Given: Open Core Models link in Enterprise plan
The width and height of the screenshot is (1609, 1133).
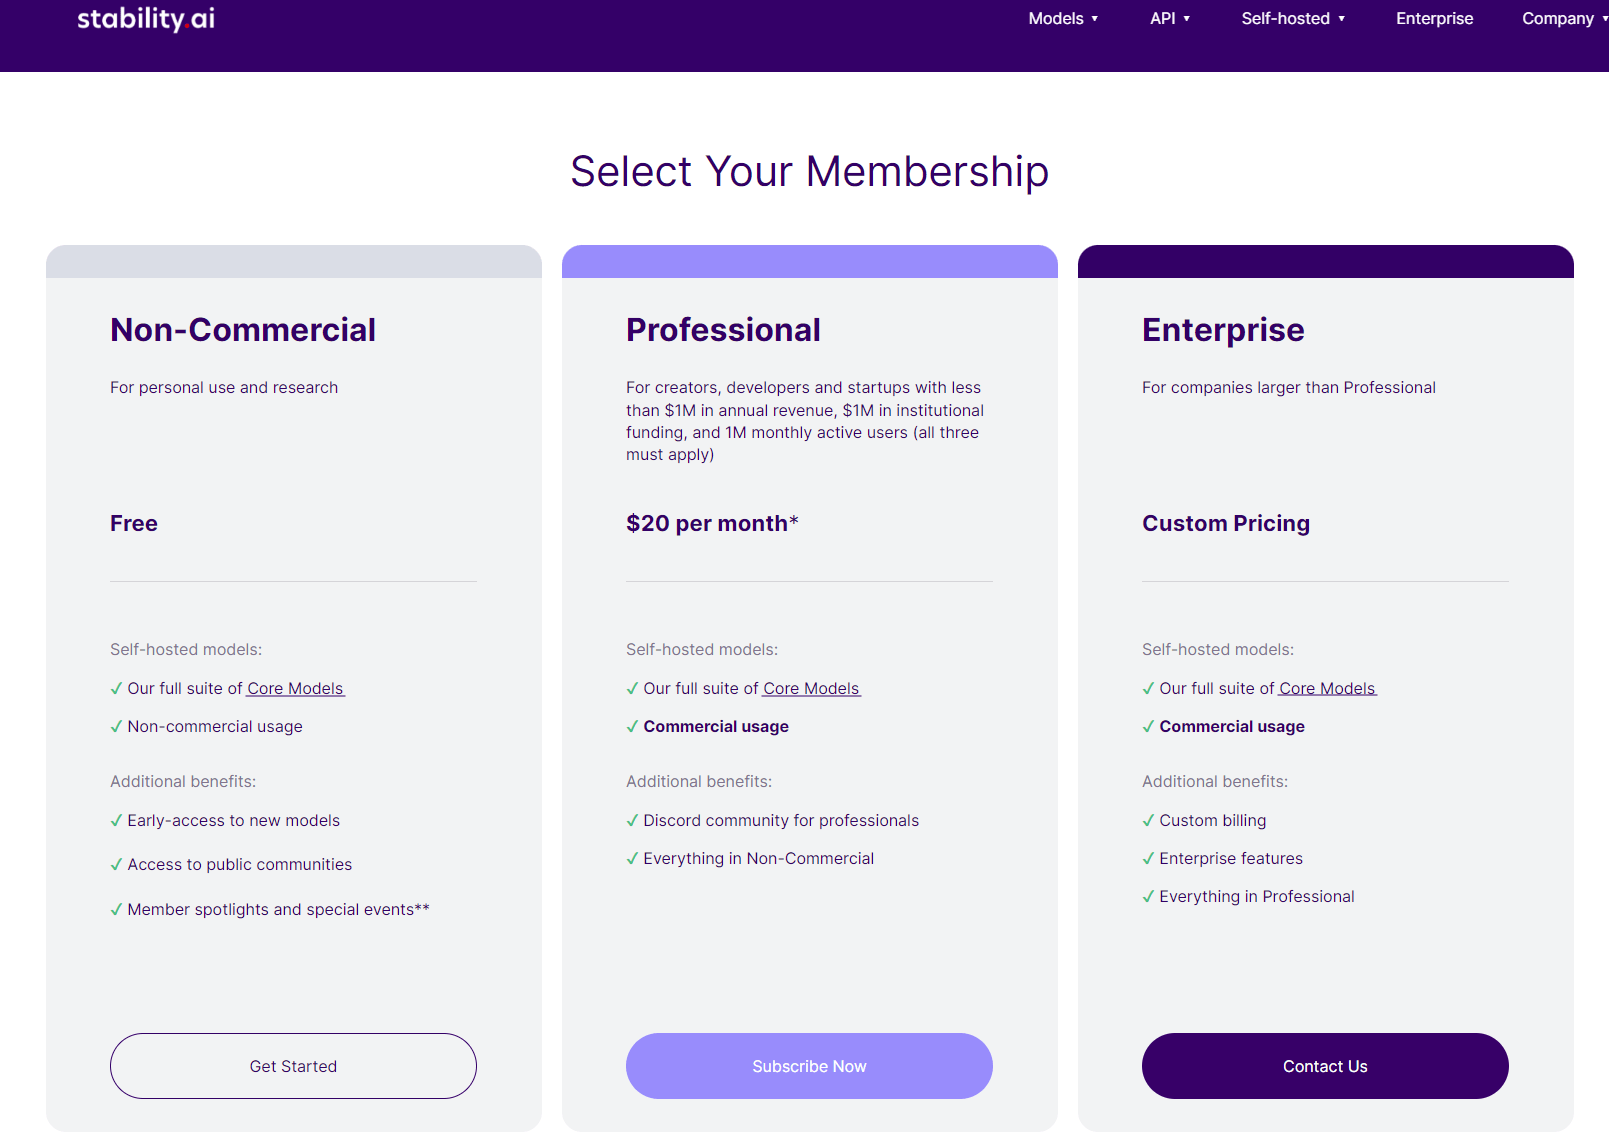Looking at the screenshot, I should [1327, 689].
